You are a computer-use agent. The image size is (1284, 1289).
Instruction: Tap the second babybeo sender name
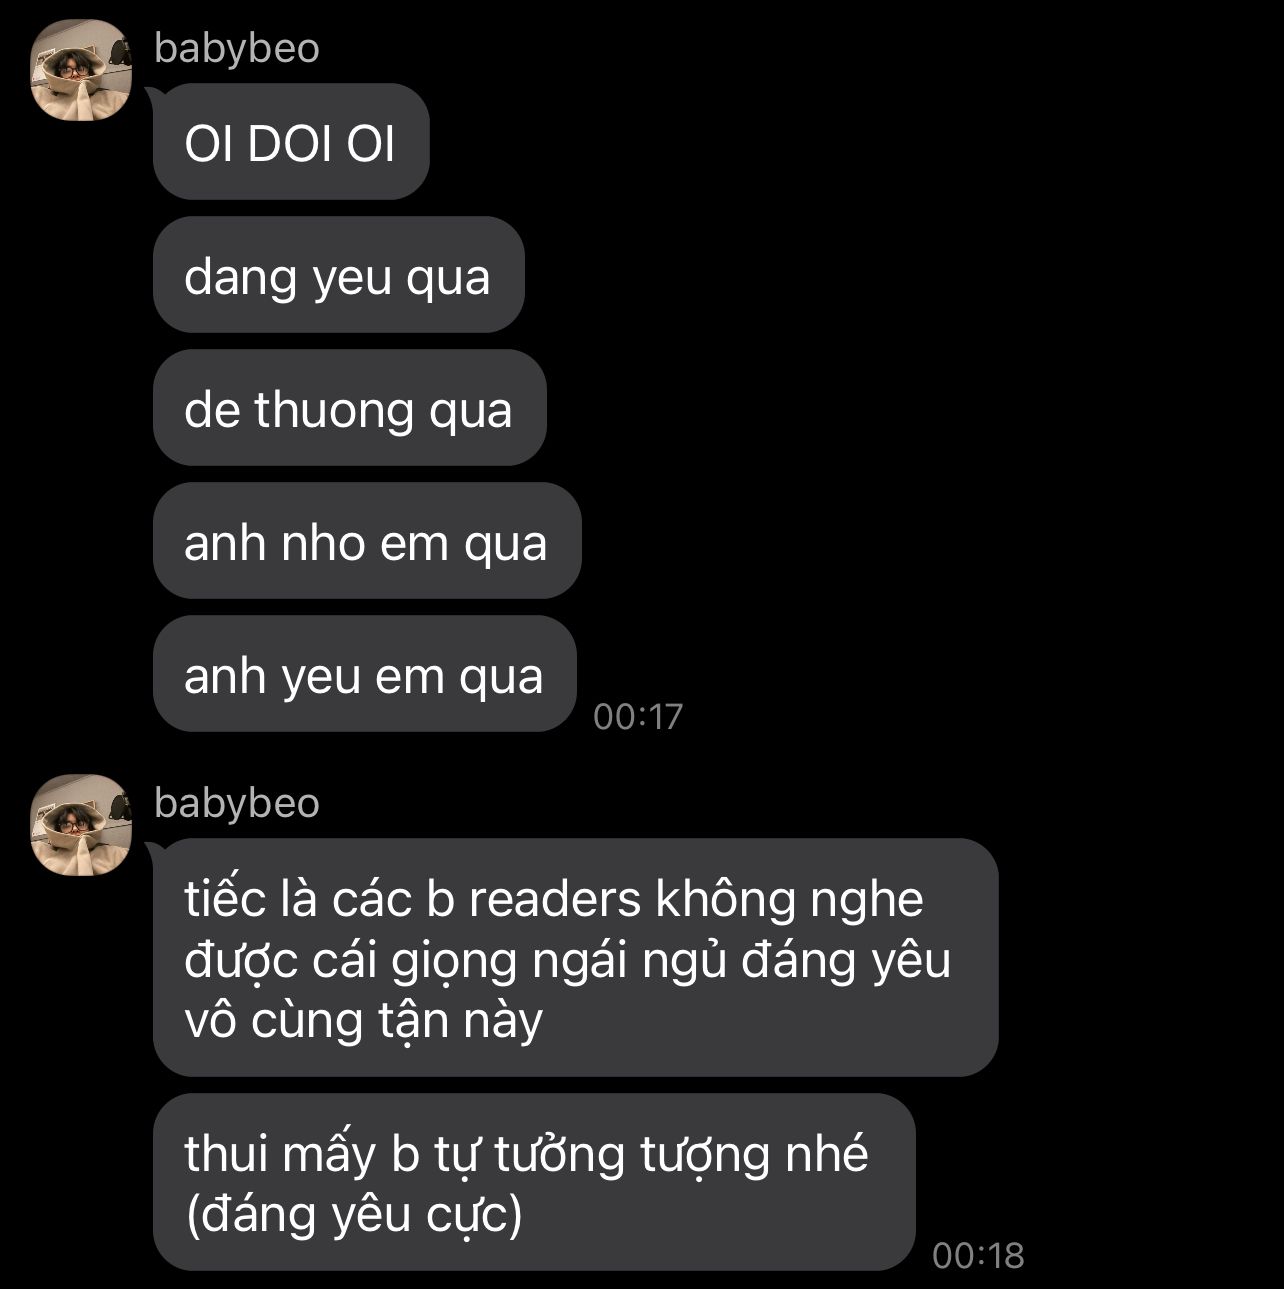pos(237,802)
